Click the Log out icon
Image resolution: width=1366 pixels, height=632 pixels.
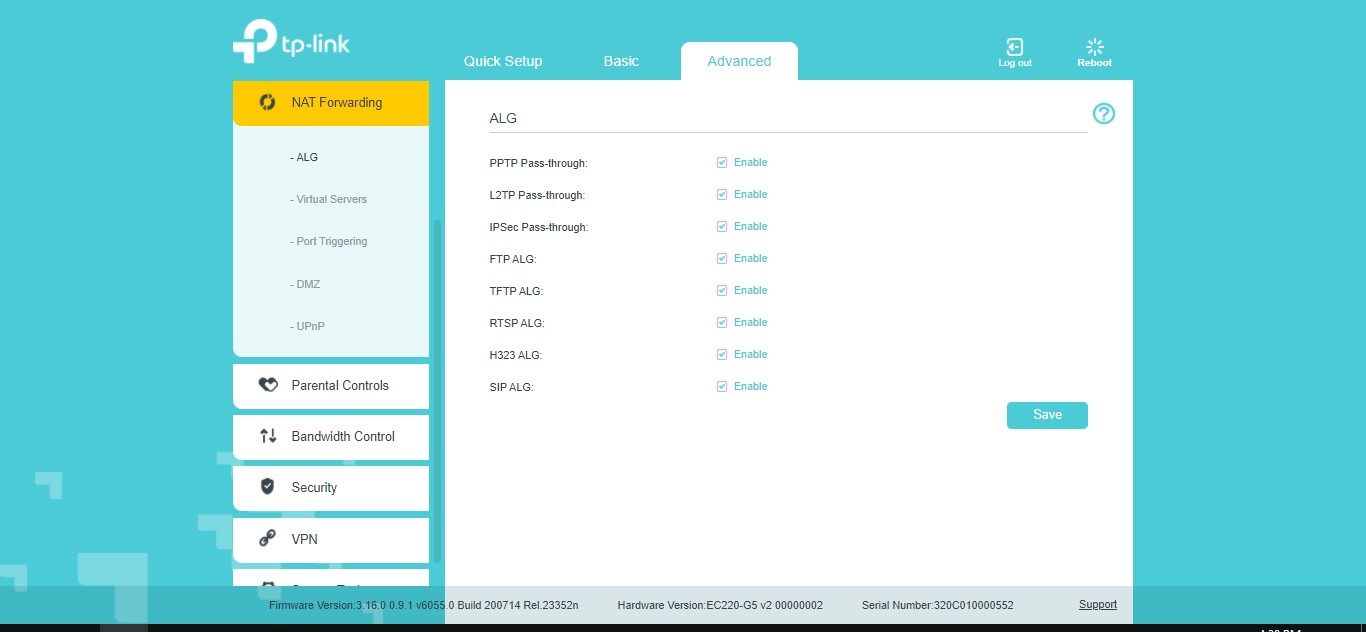click(1014, 47)
